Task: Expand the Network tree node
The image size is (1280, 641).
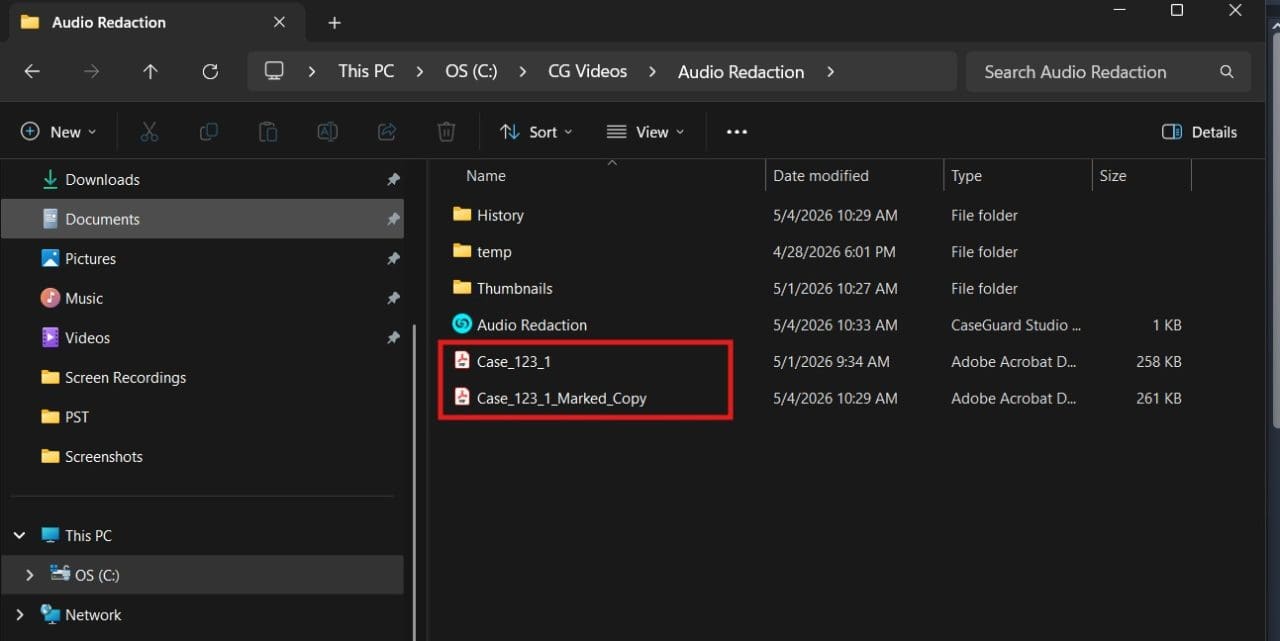Action: 19,615
